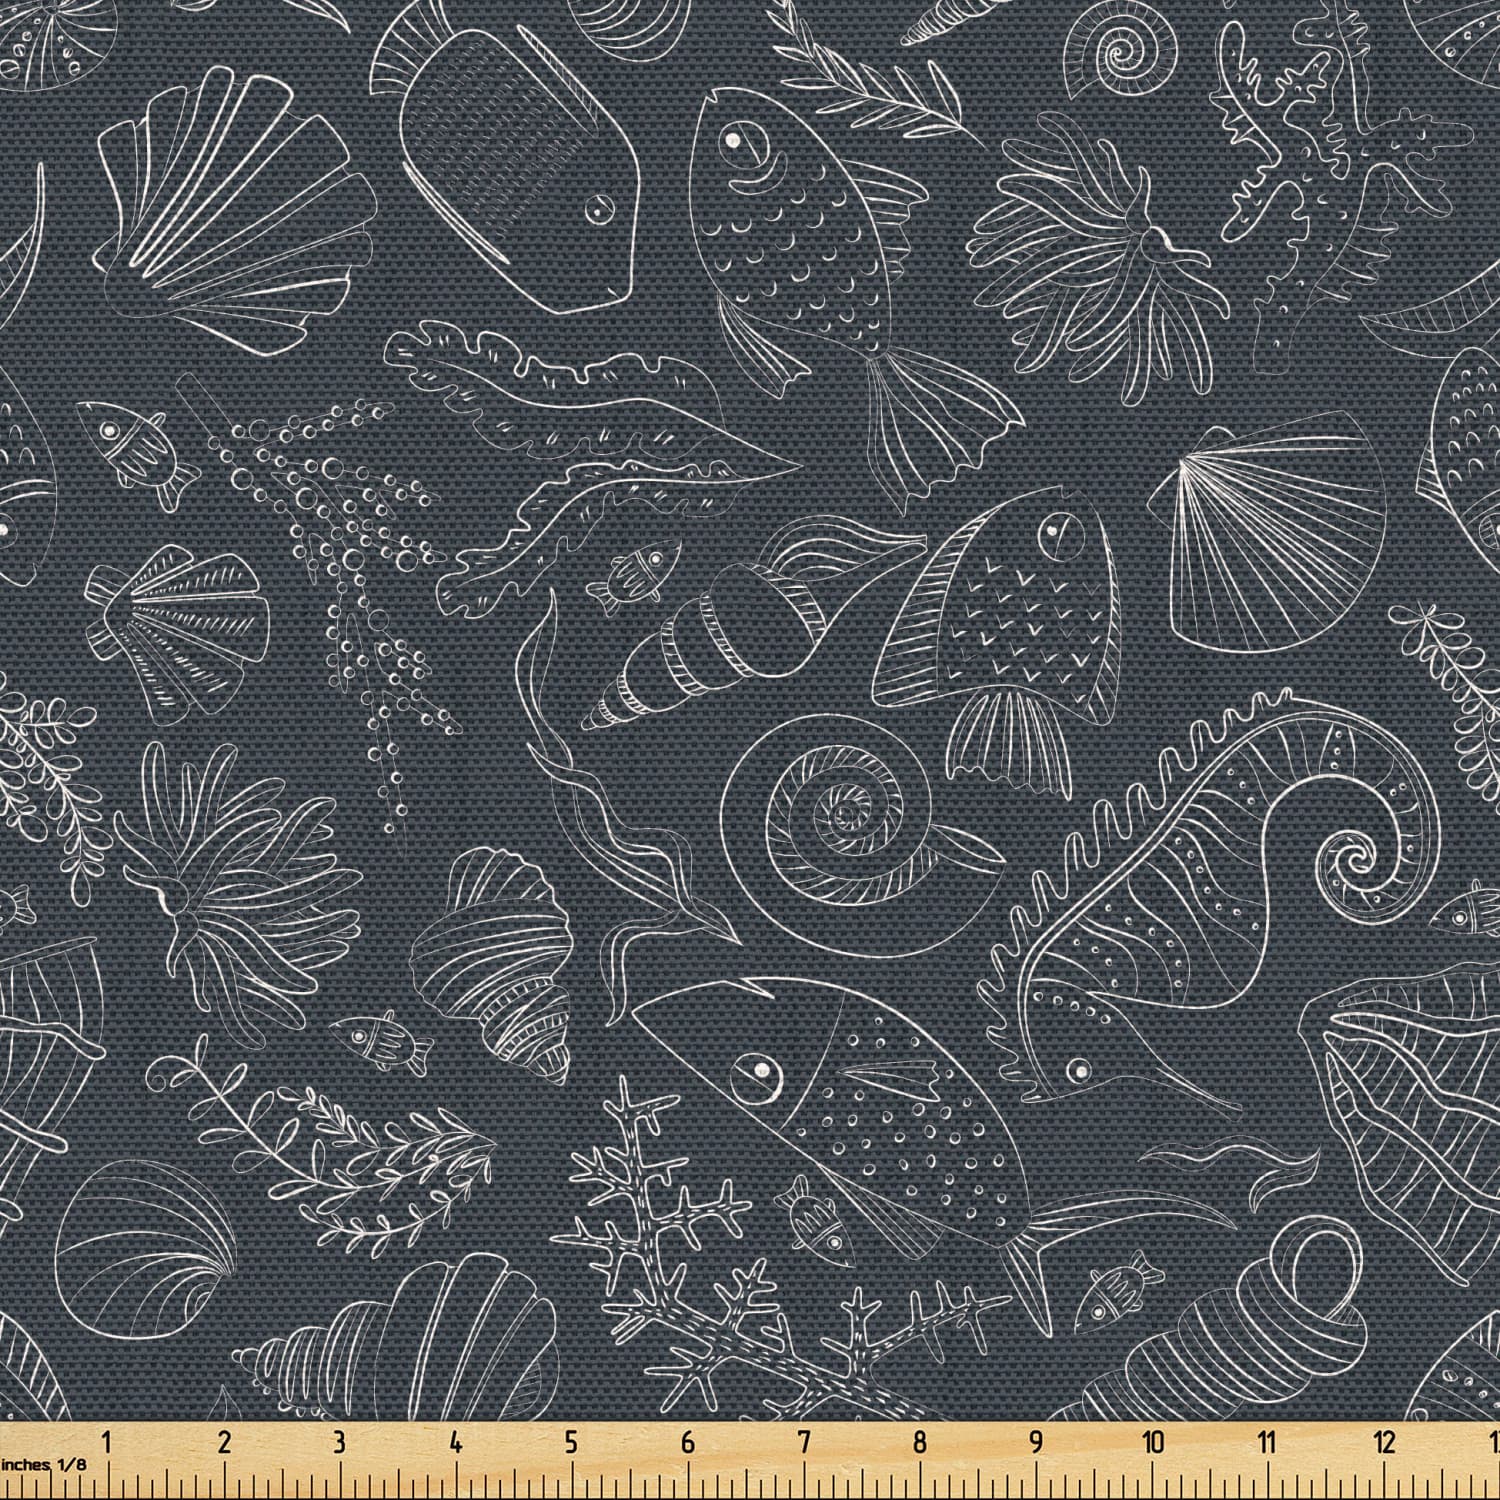Click the number 10 on the ruler
The height and width of the screenshot is (1500, 1500).
1153,1442
